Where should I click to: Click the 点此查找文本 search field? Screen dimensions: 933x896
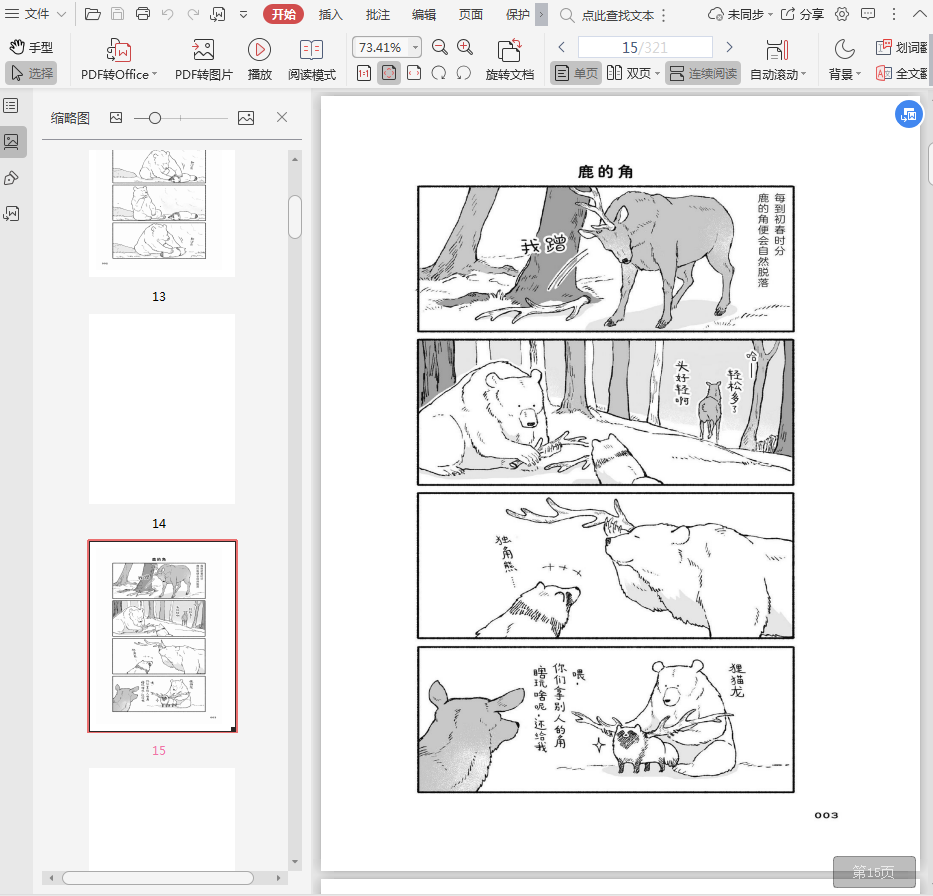click(618, 15)
